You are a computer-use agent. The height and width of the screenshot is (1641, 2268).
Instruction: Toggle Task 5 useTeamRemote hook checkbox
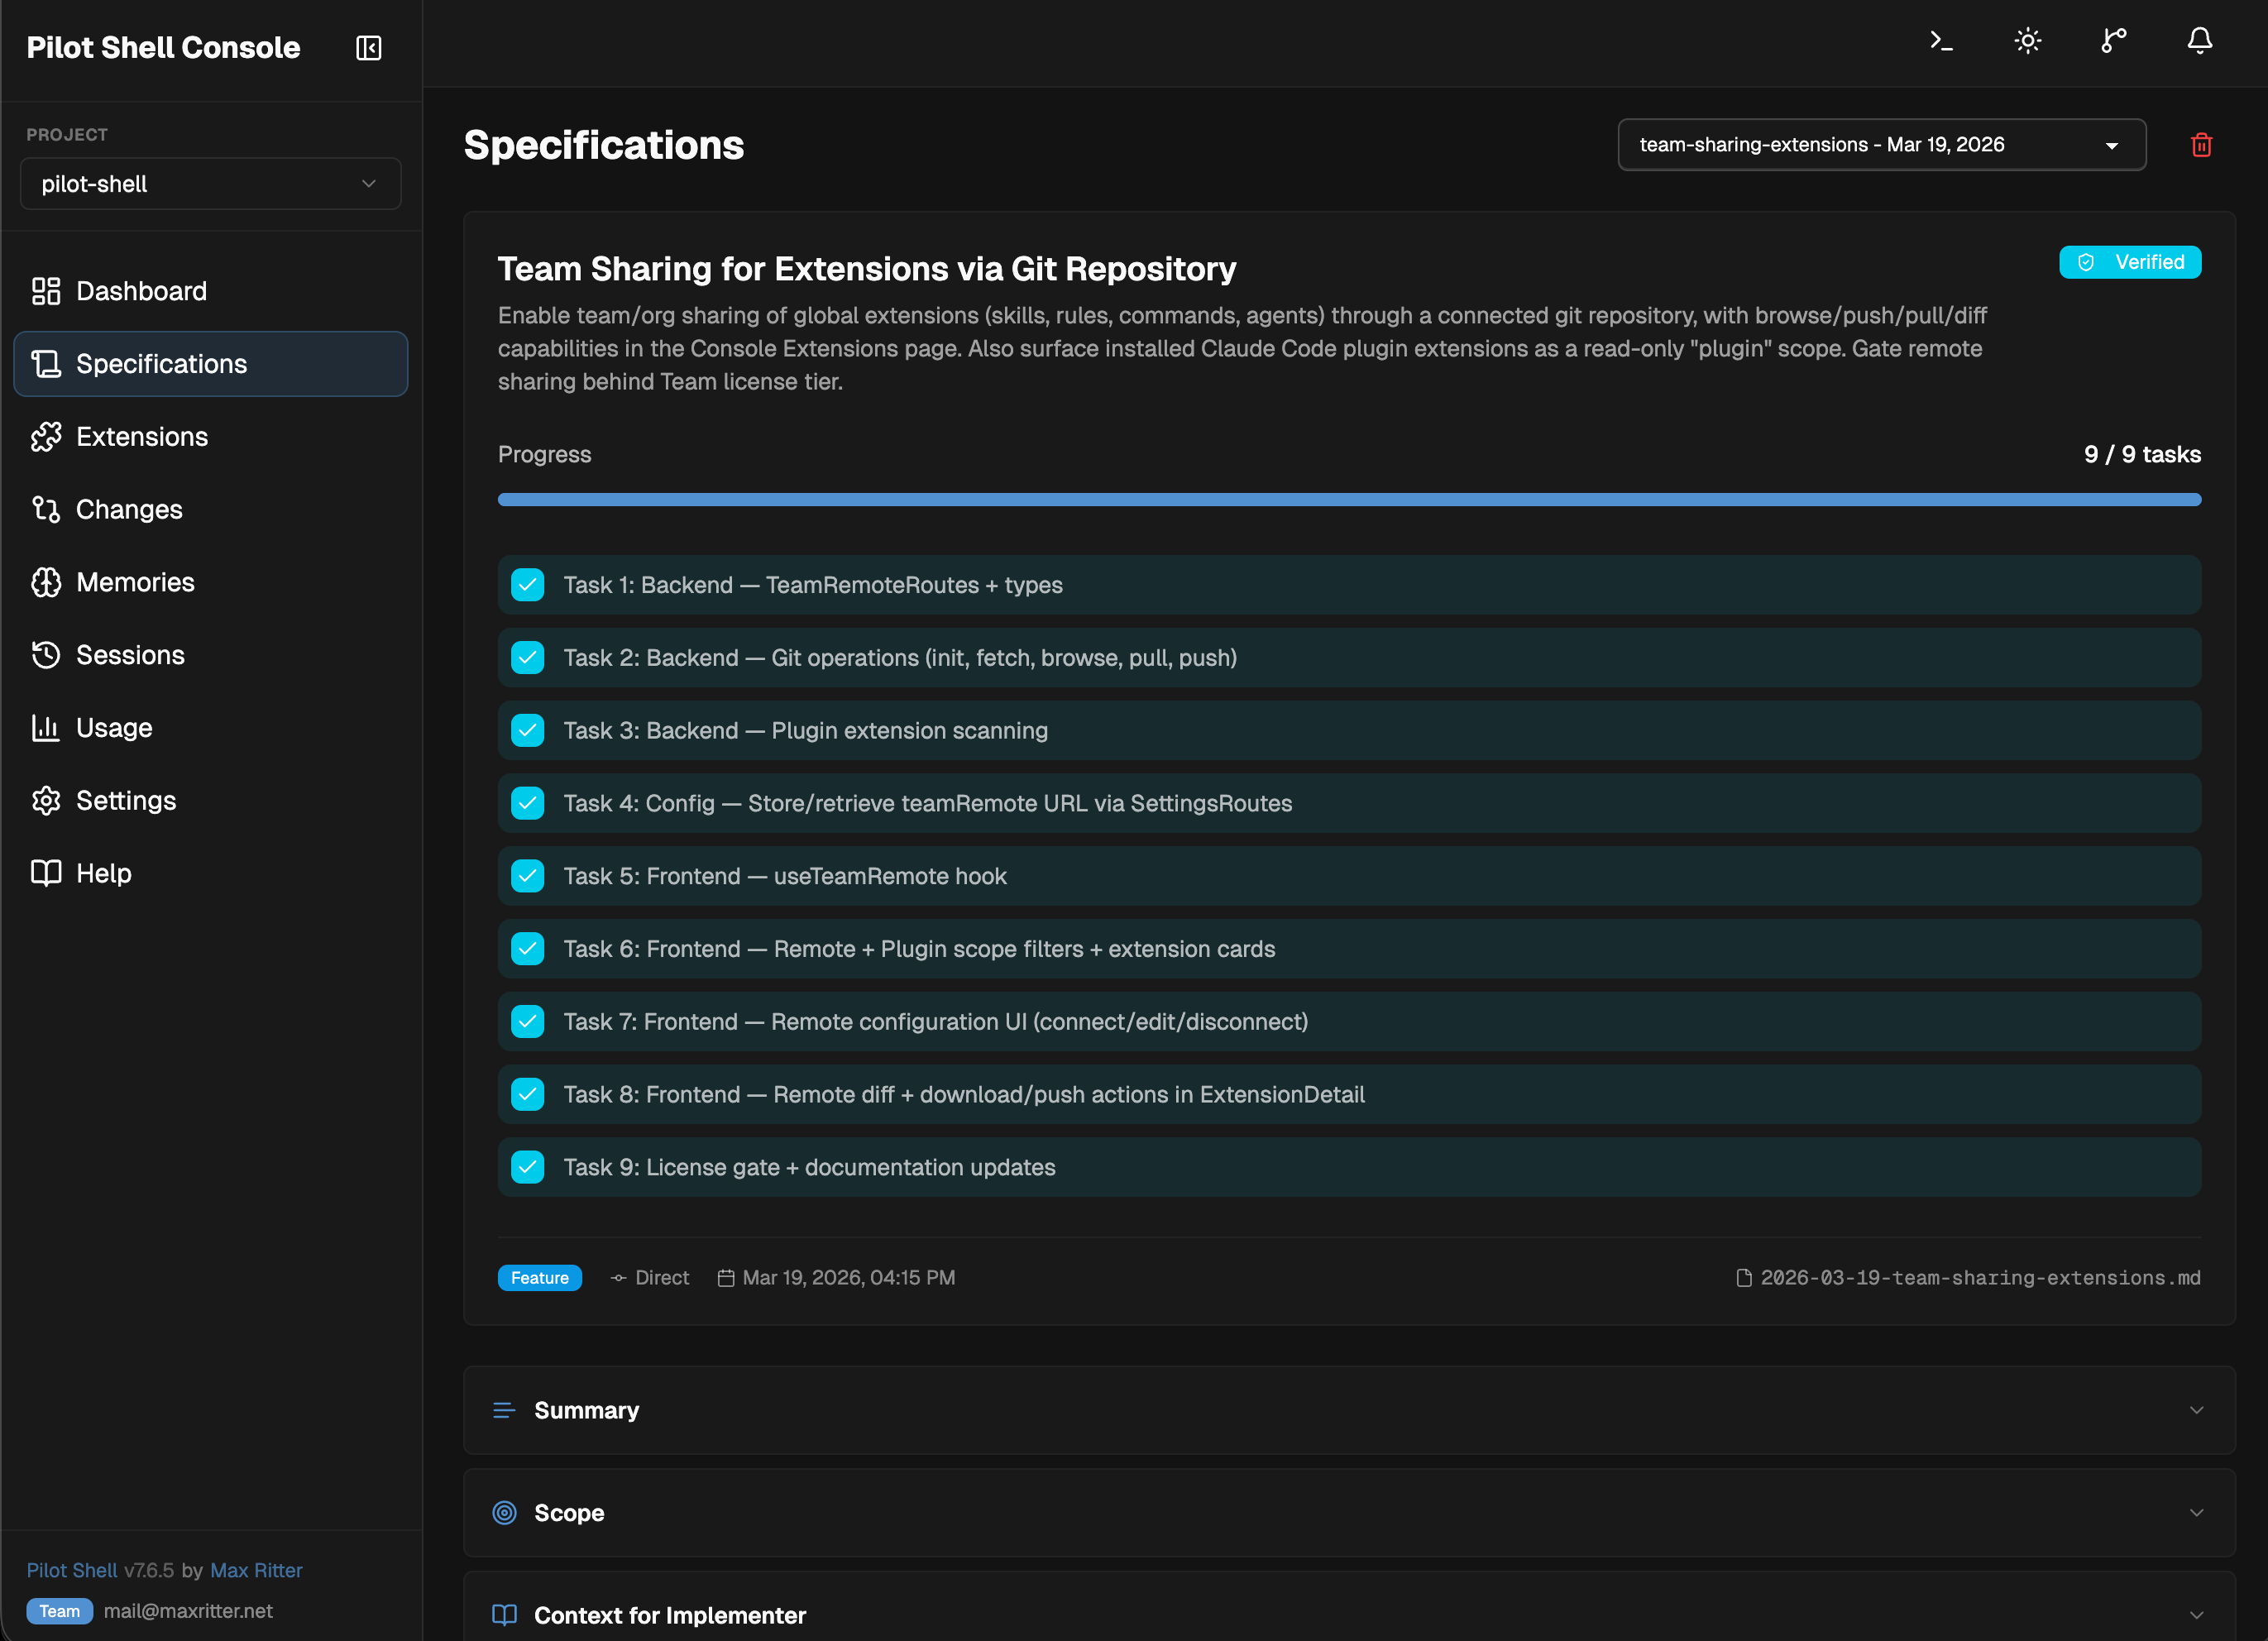[x=527, y=876]
